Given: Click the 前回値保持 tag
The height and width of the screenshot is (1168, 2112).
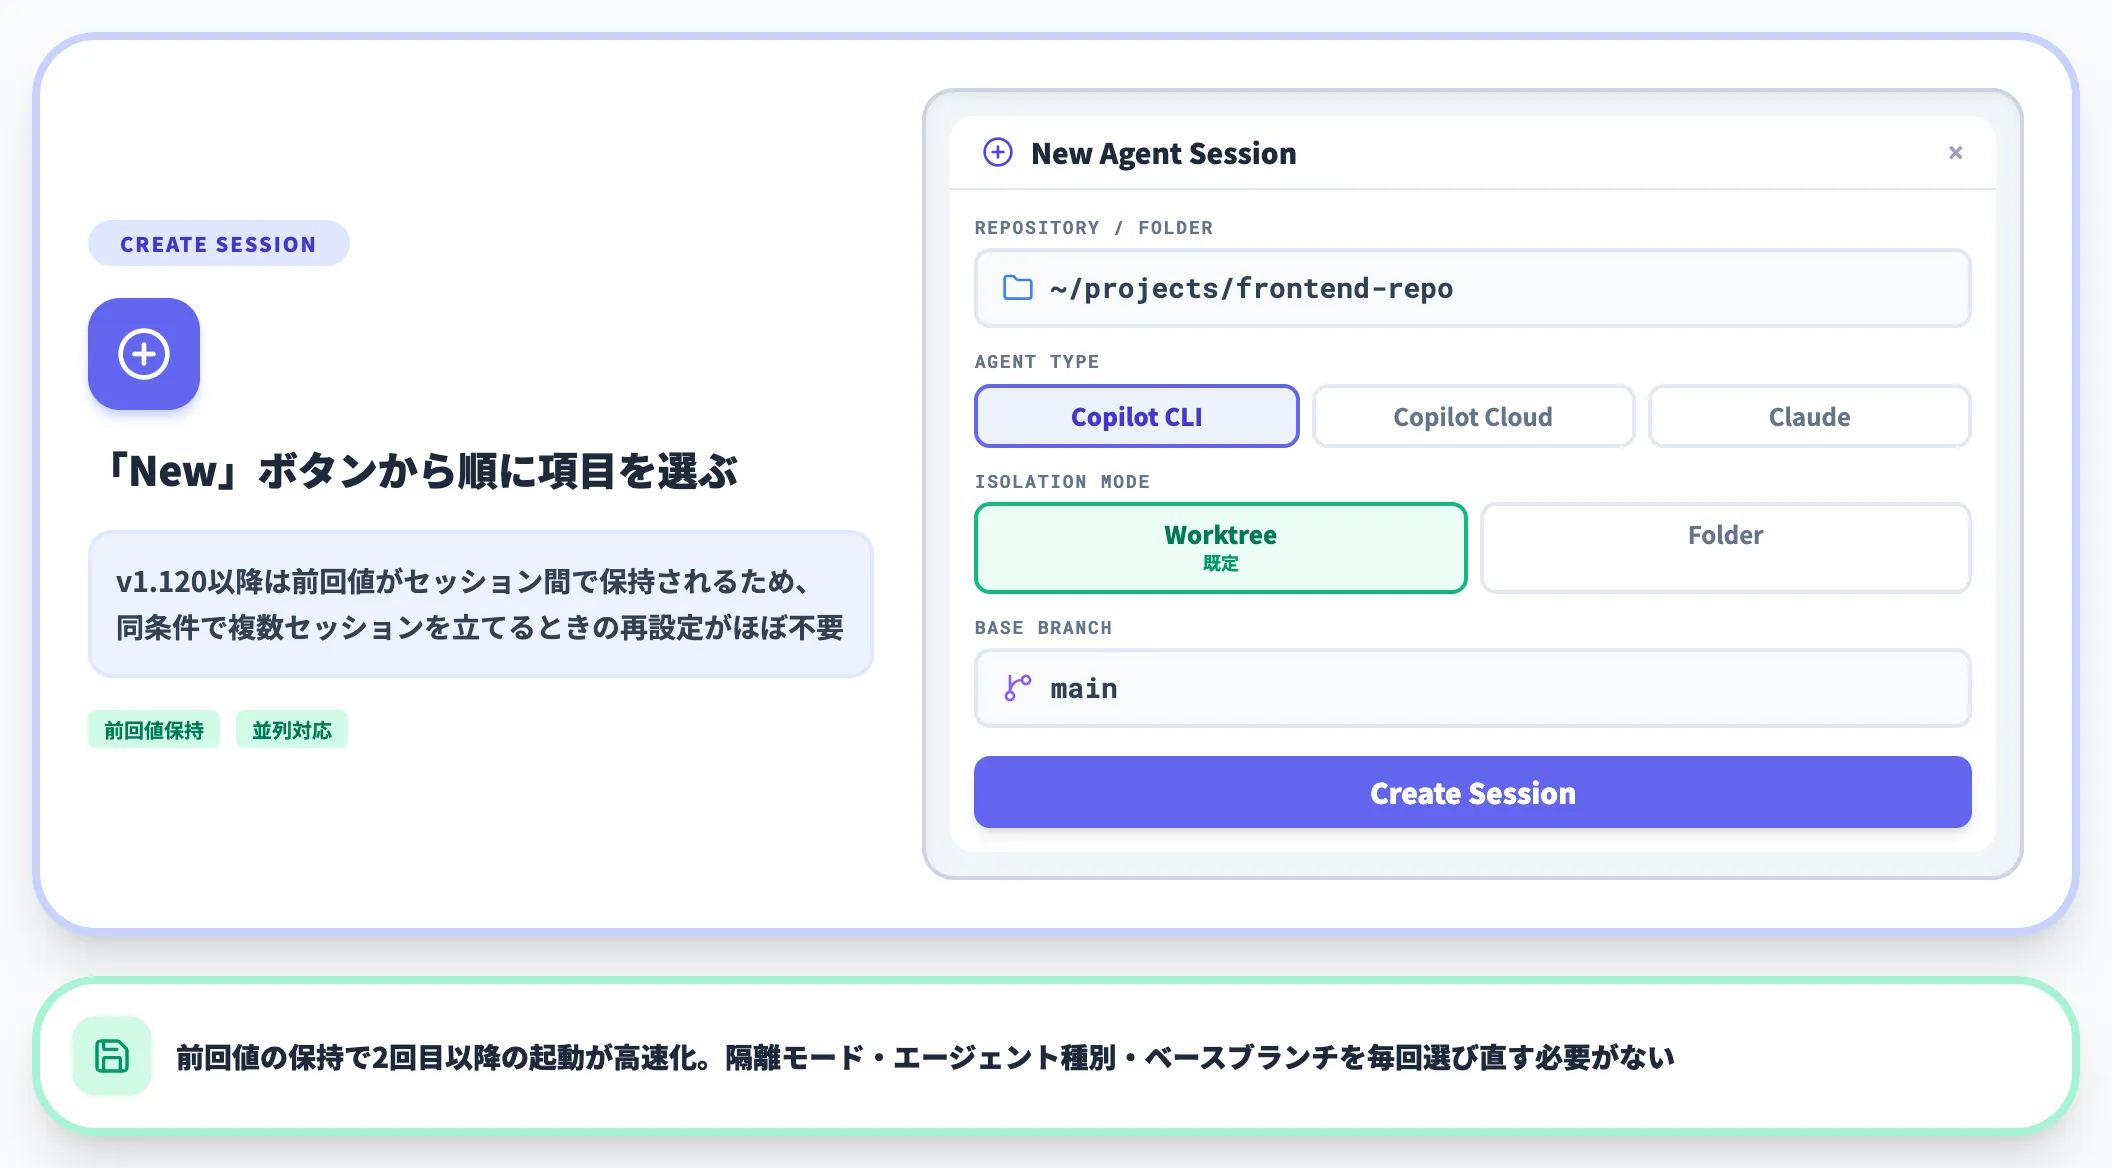Looking at the screenshot, I should pyautogui.click(x=154, y=730).
